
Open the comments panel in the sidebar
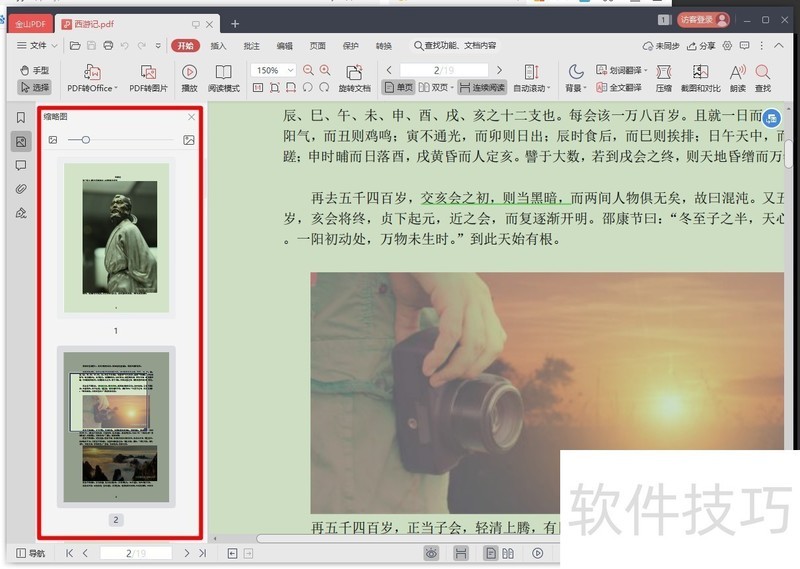click(x=20, y=165)
